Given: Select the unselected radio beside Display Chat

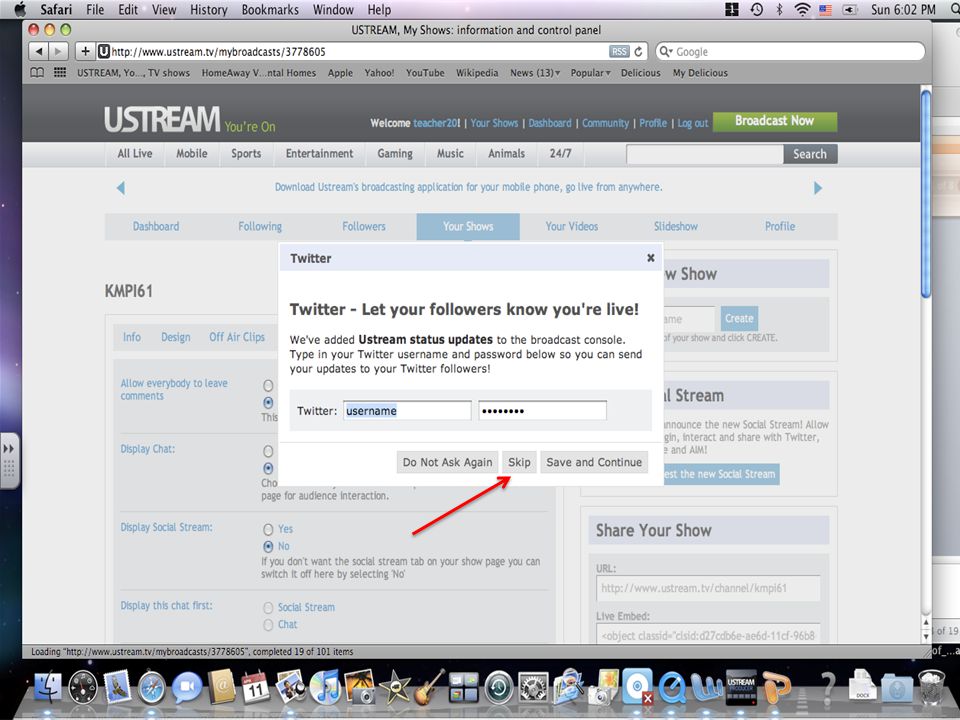Looking at the screenshot, I should [x=268, y=451].
